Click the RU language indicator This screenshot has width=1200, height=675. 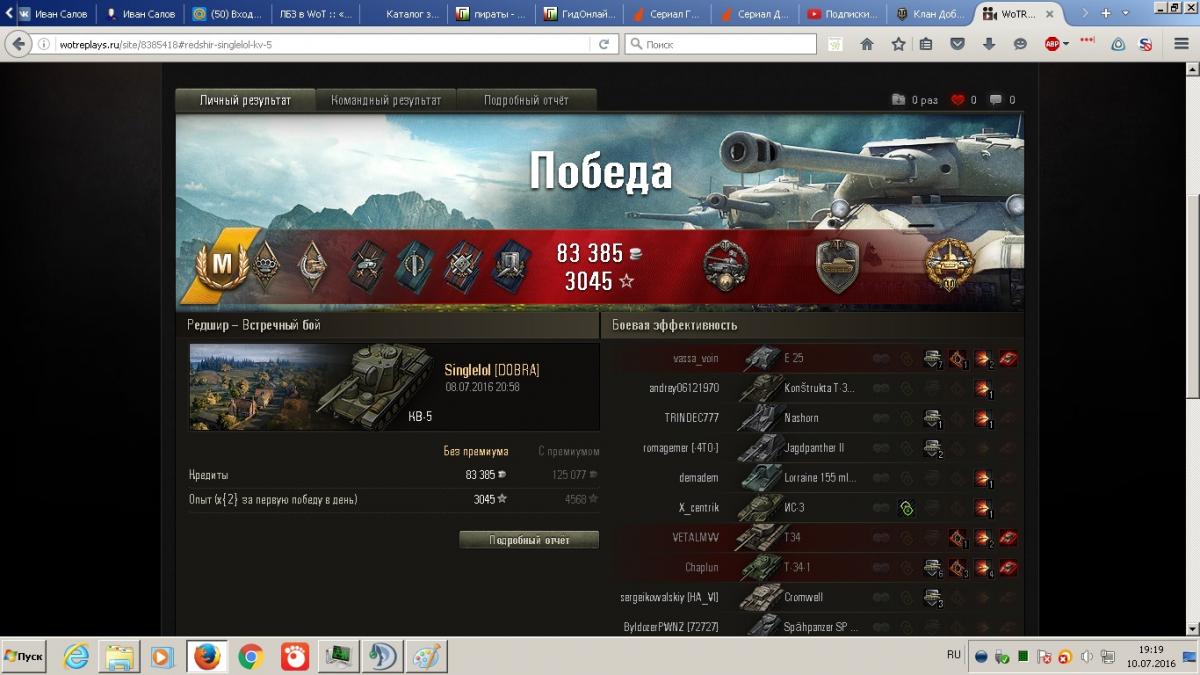click(x=954, y=655)
